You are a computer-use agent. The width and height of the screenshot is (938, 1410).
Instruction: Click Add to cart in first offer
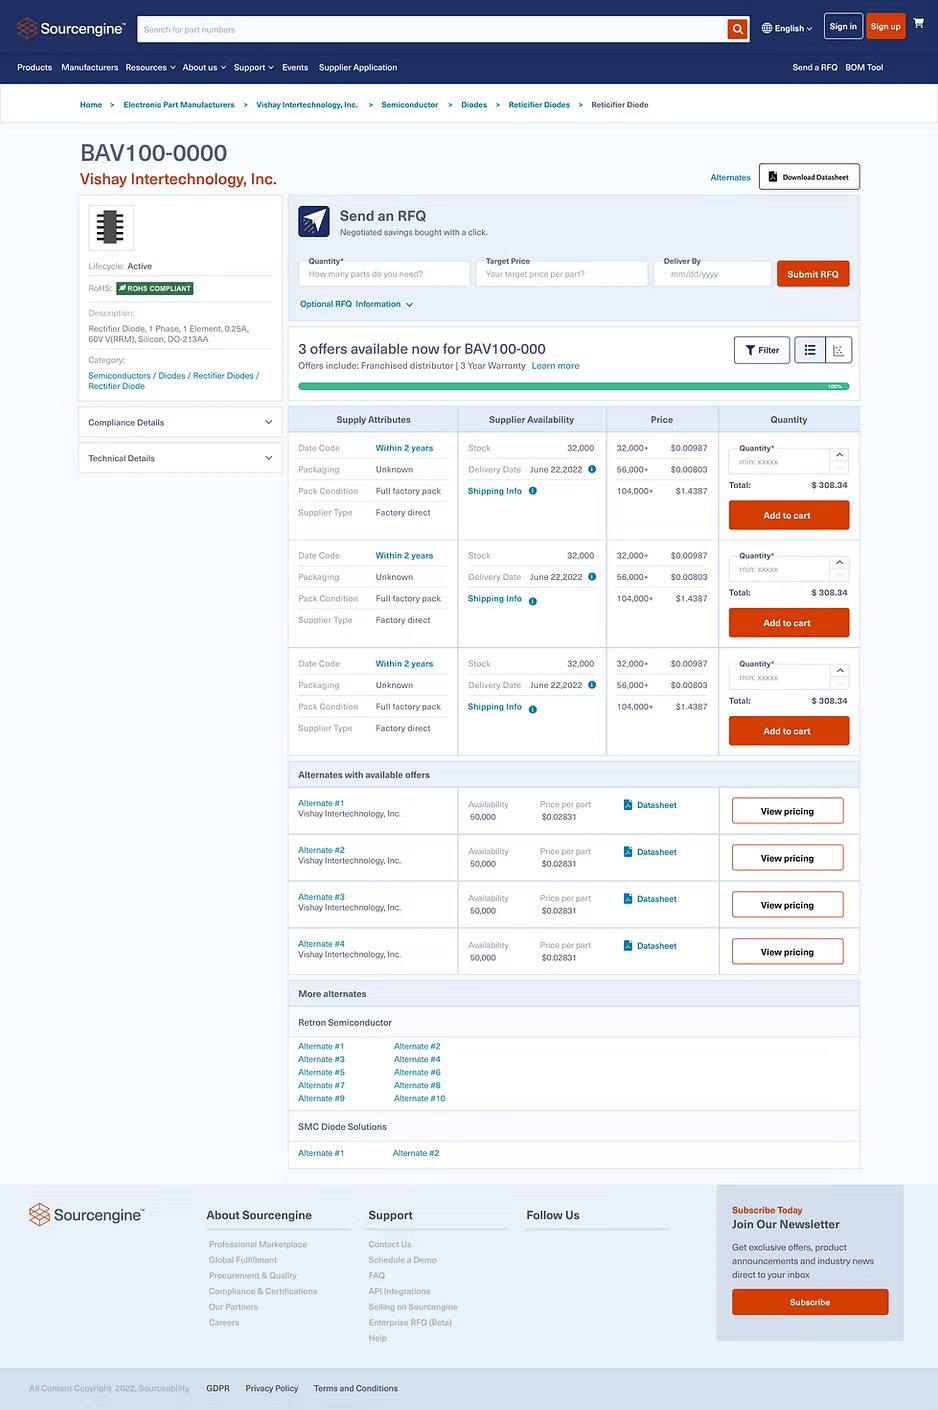(x=789, y=515)
